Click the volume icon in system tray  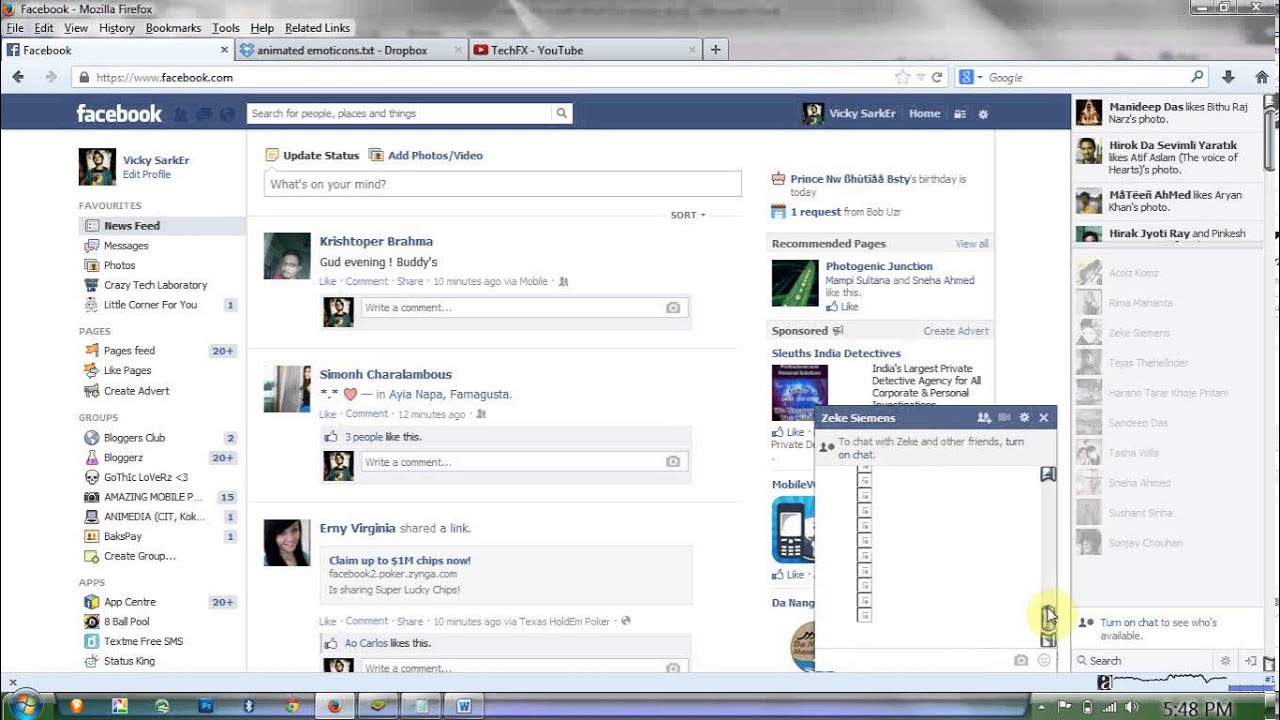[1132, 707]
